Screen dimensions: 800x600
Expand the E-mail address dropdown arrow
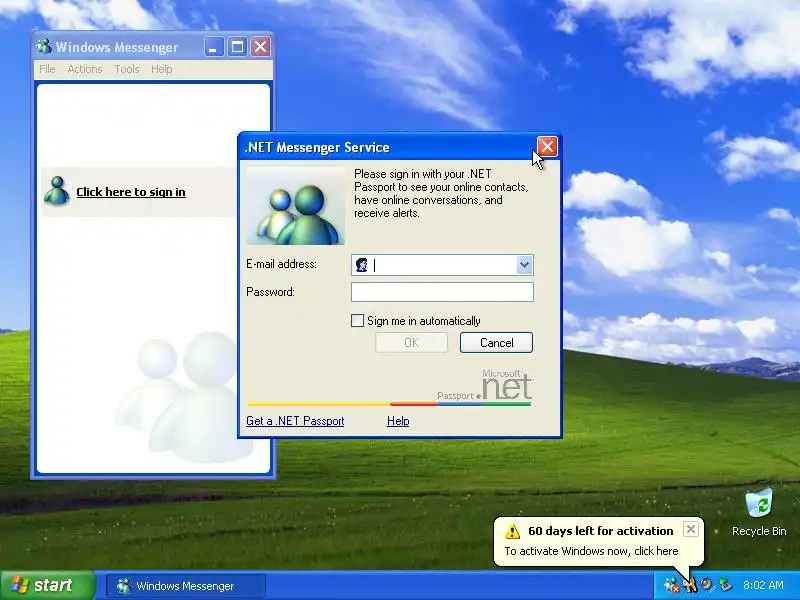[524, 265]
